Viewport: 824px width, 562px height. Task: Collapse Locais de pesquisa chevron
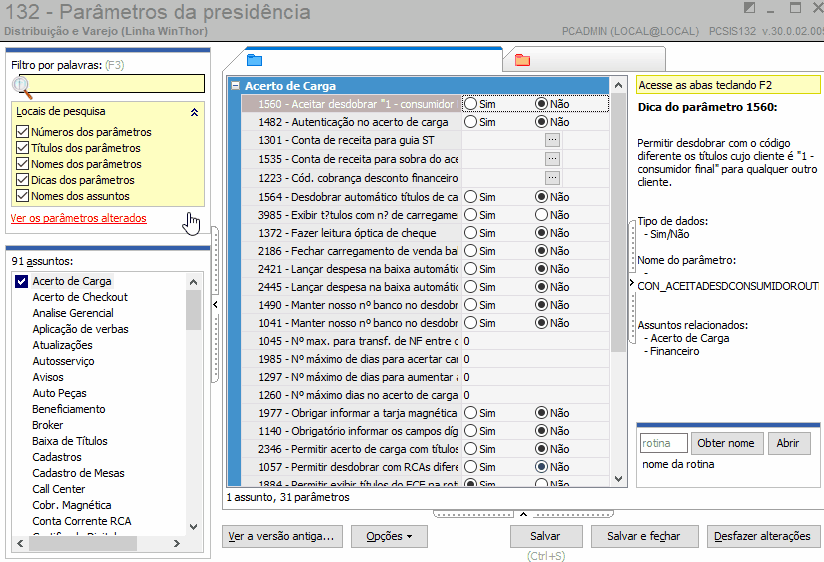pyautogui.click(x=194, y=112)
